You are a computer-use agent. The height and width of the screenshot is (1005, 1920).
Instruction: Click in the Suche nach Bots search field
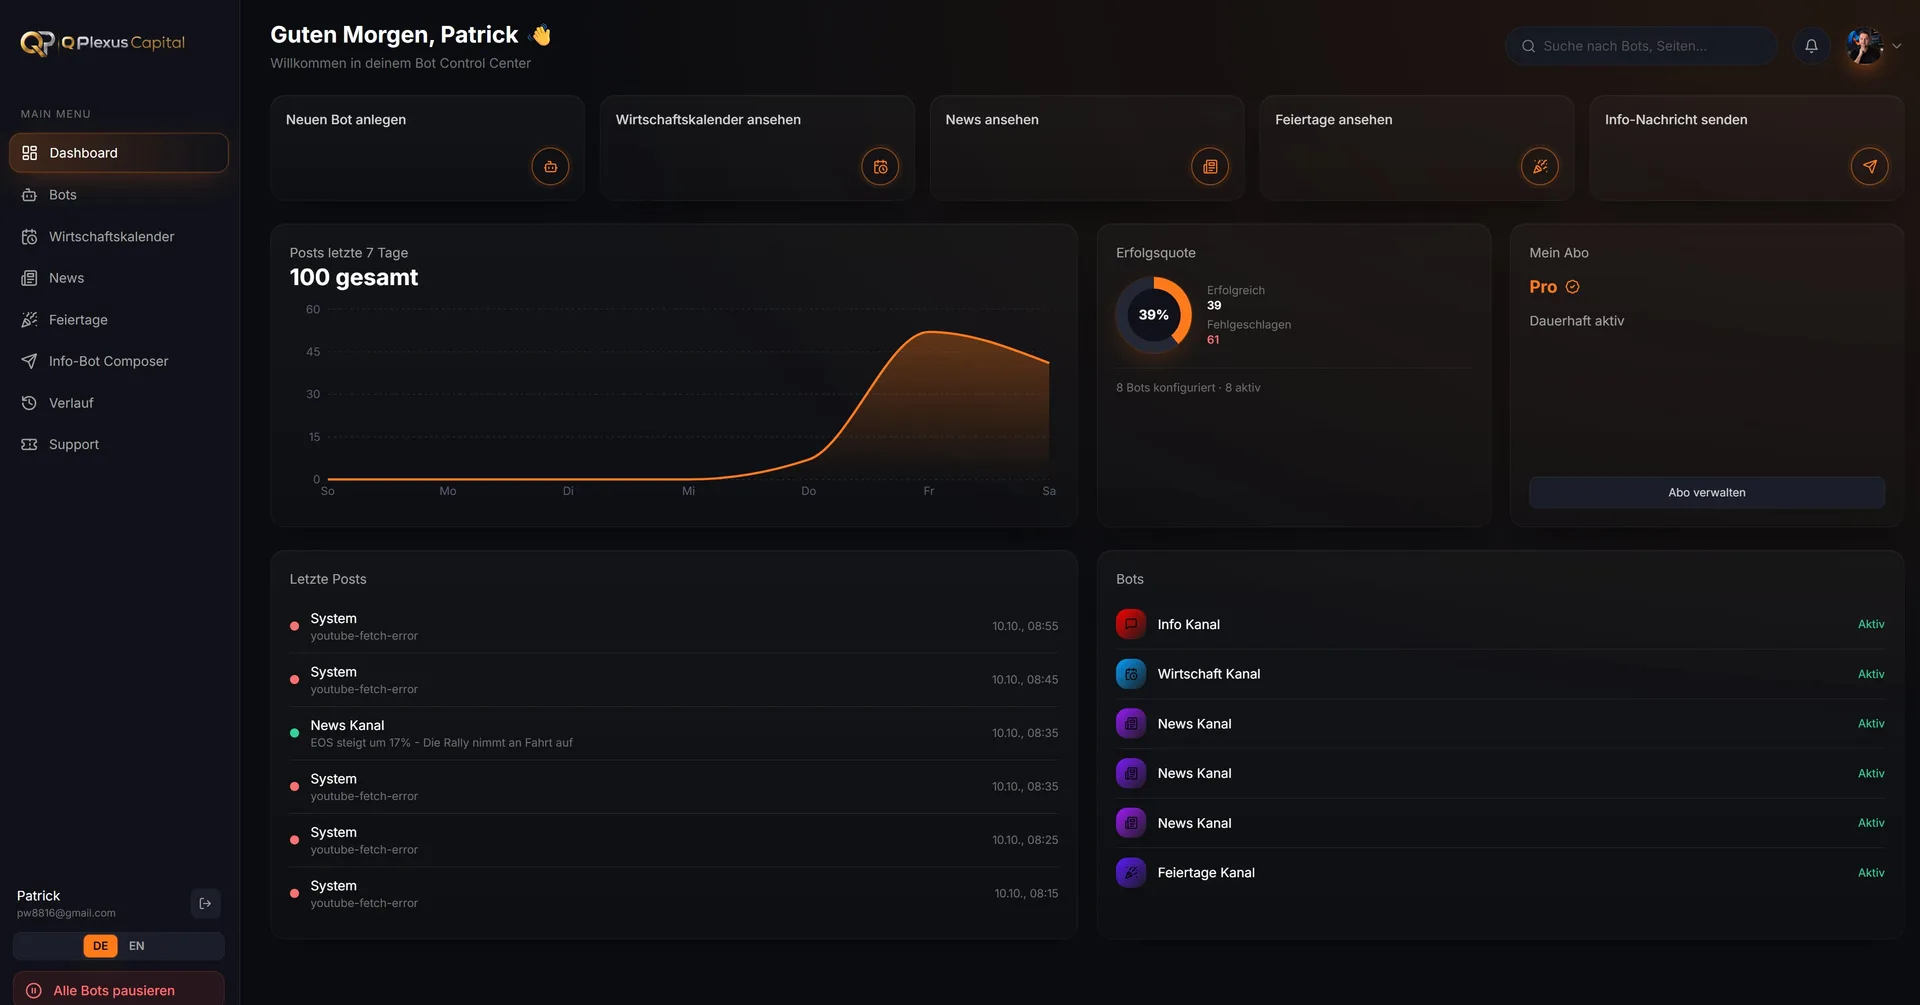(1641, 46)
